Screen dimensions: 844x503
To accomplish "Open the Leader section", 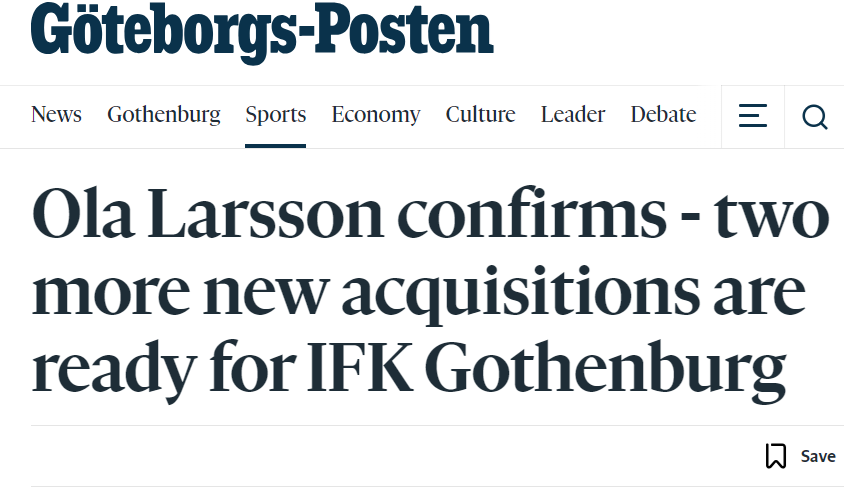I will pos(573,114).
